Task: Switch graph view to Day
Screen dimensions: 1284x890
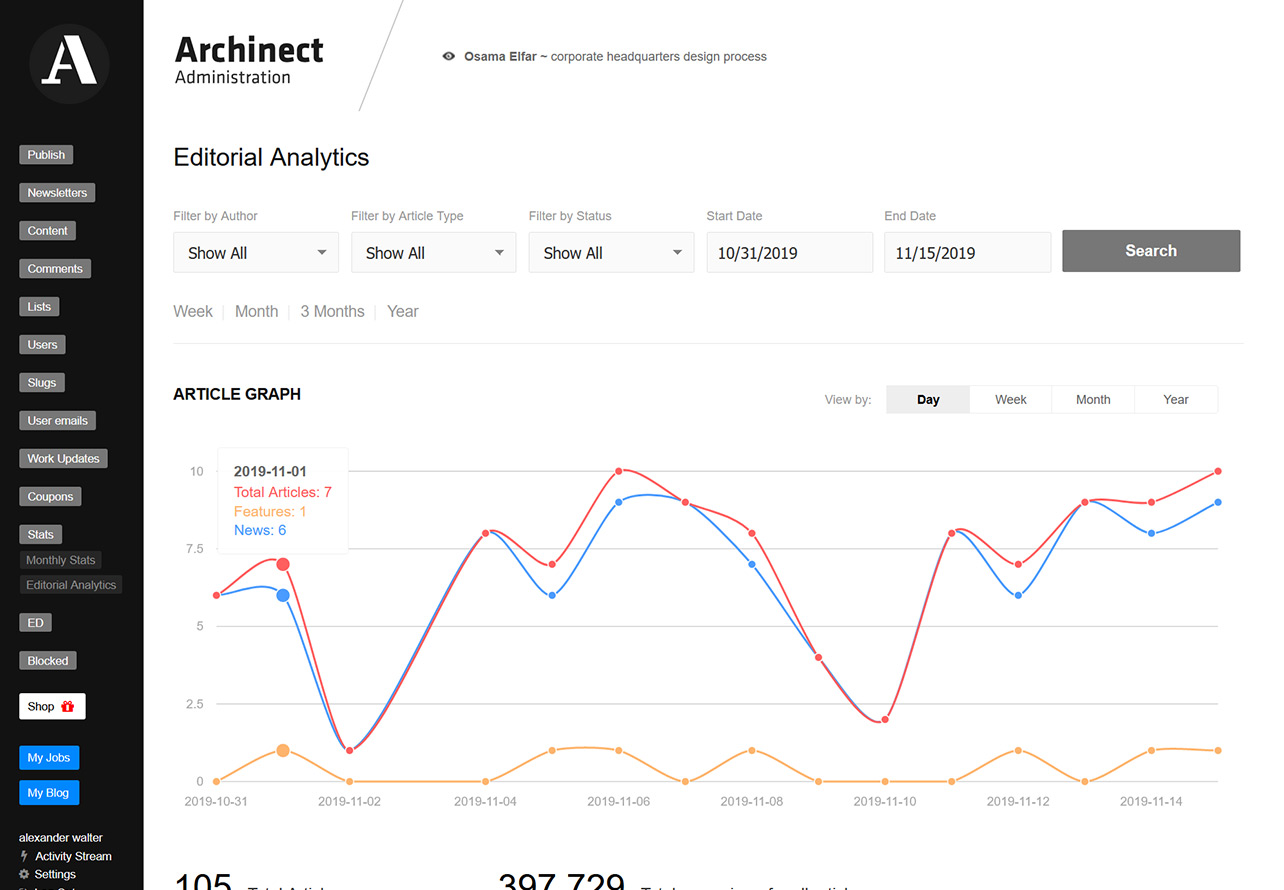Action: [928, 399]
